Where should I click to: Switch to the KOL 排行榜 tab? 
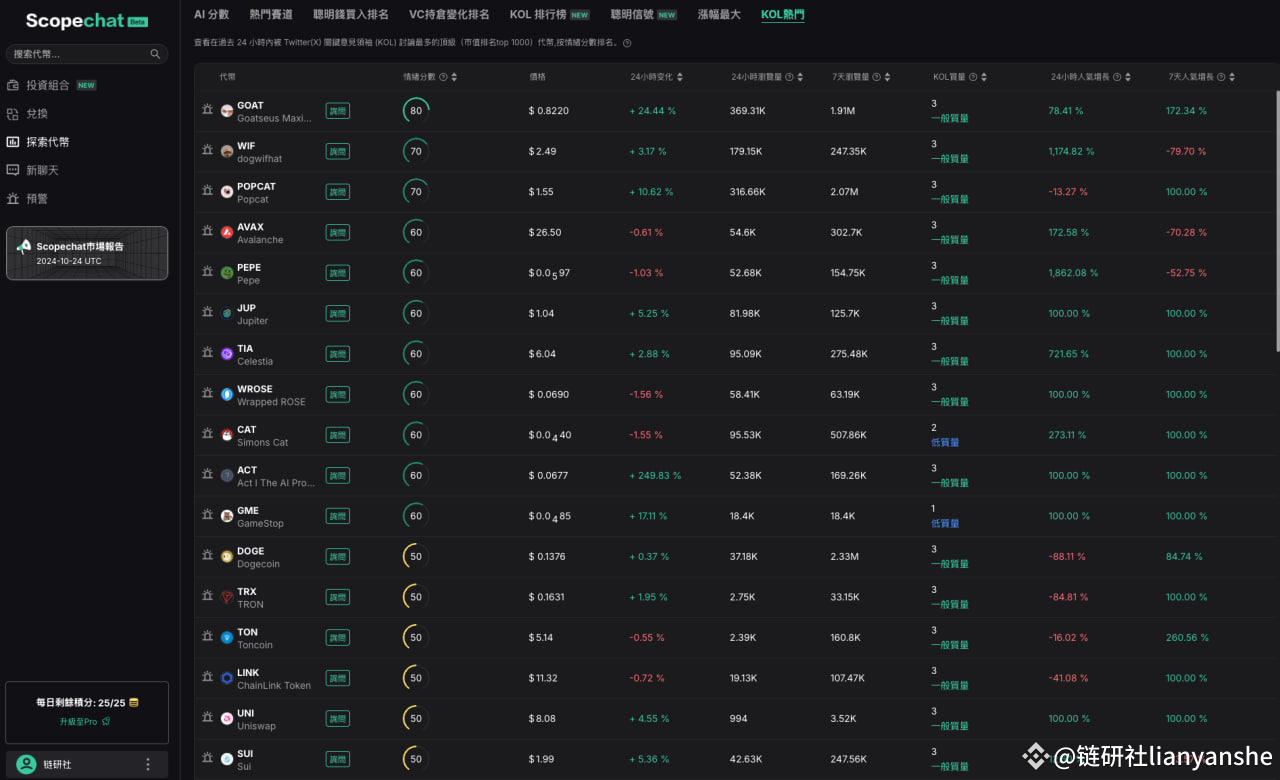point(537,14)
